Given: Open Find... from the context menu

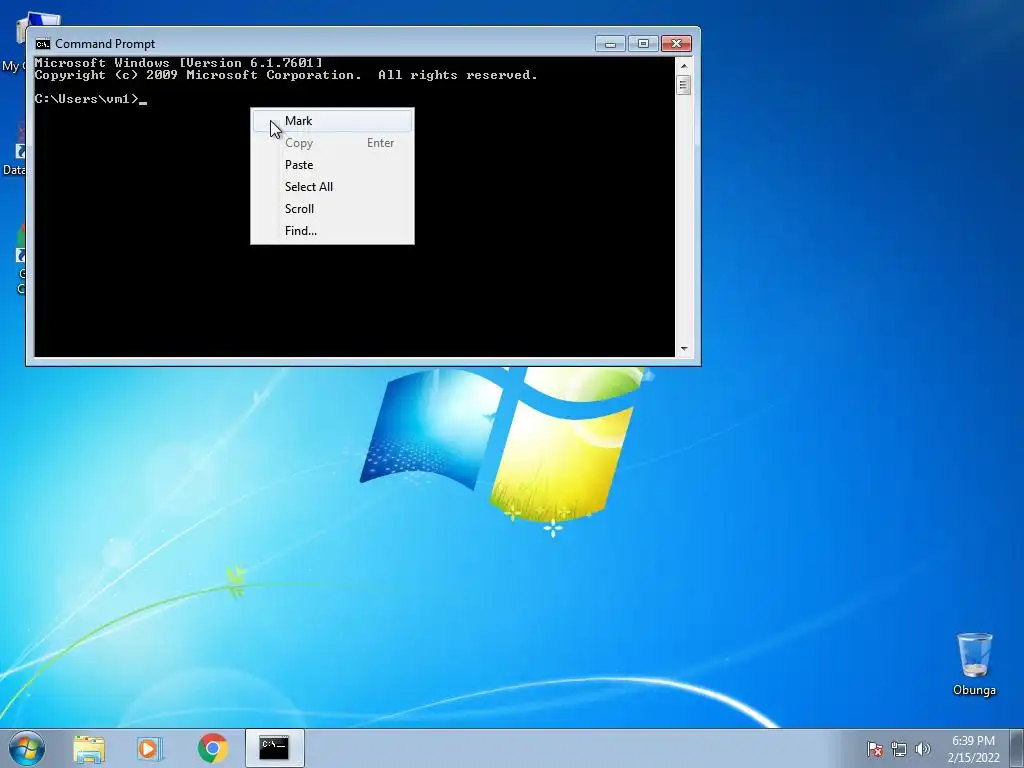Looking at the screenshot, I should (x=332, y=231).
